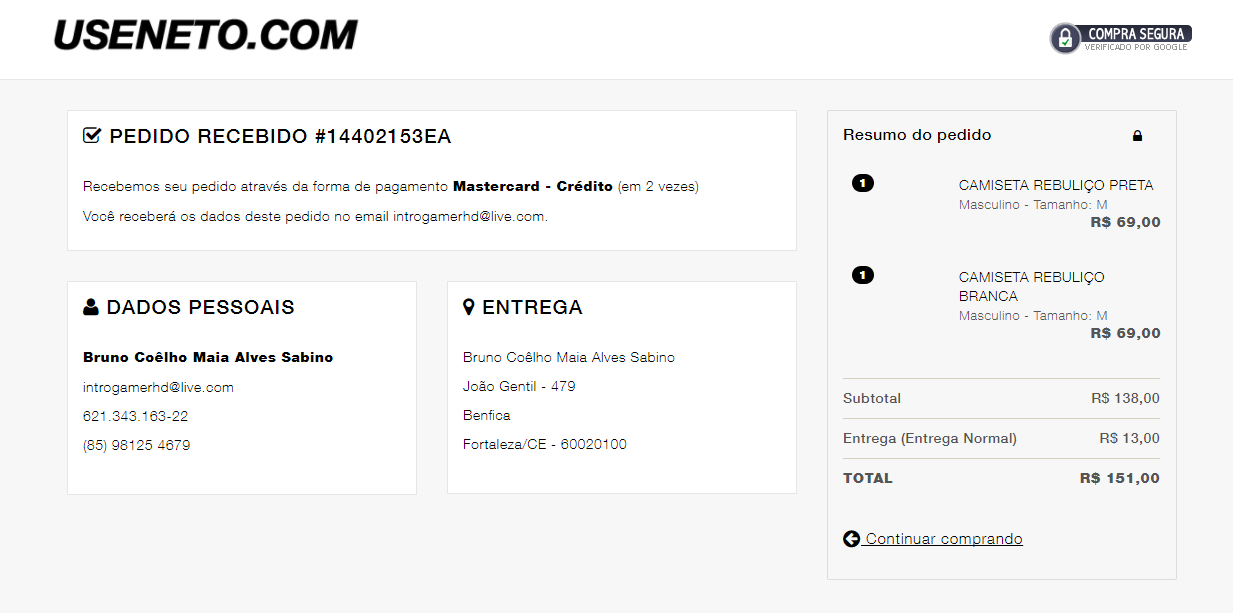Click the map pin icon next to Entrega
Viewport: 1233px width, 613px height.
(x=469, y=307)
